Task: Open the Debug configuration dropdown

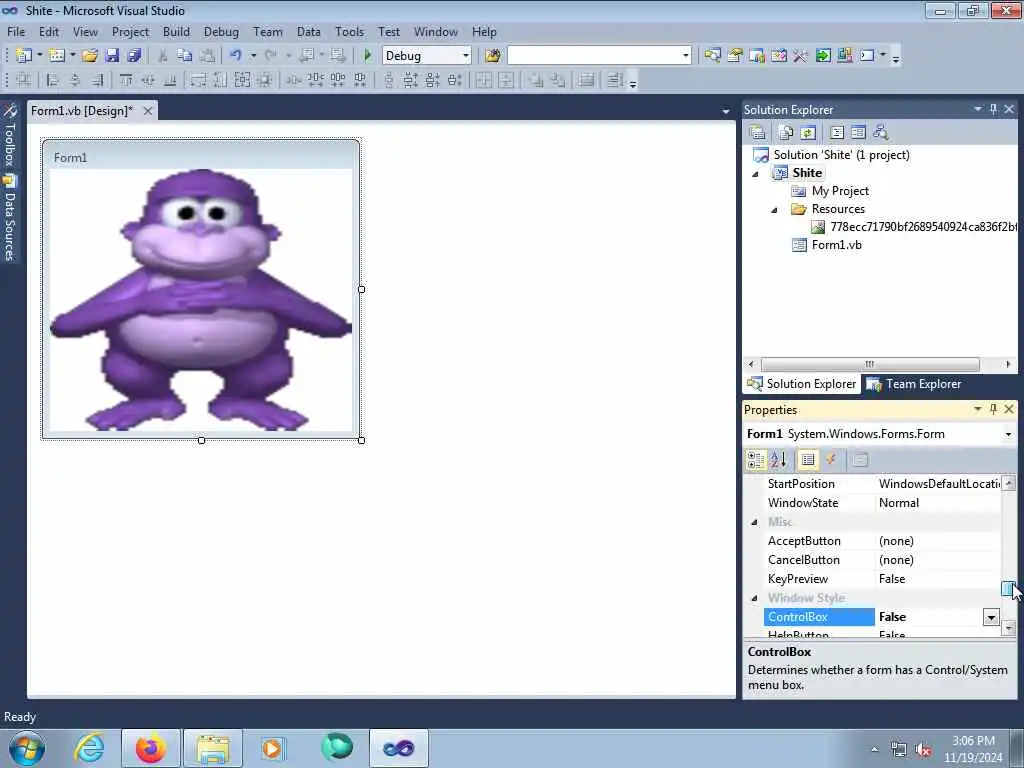Action: pos(466,56)
